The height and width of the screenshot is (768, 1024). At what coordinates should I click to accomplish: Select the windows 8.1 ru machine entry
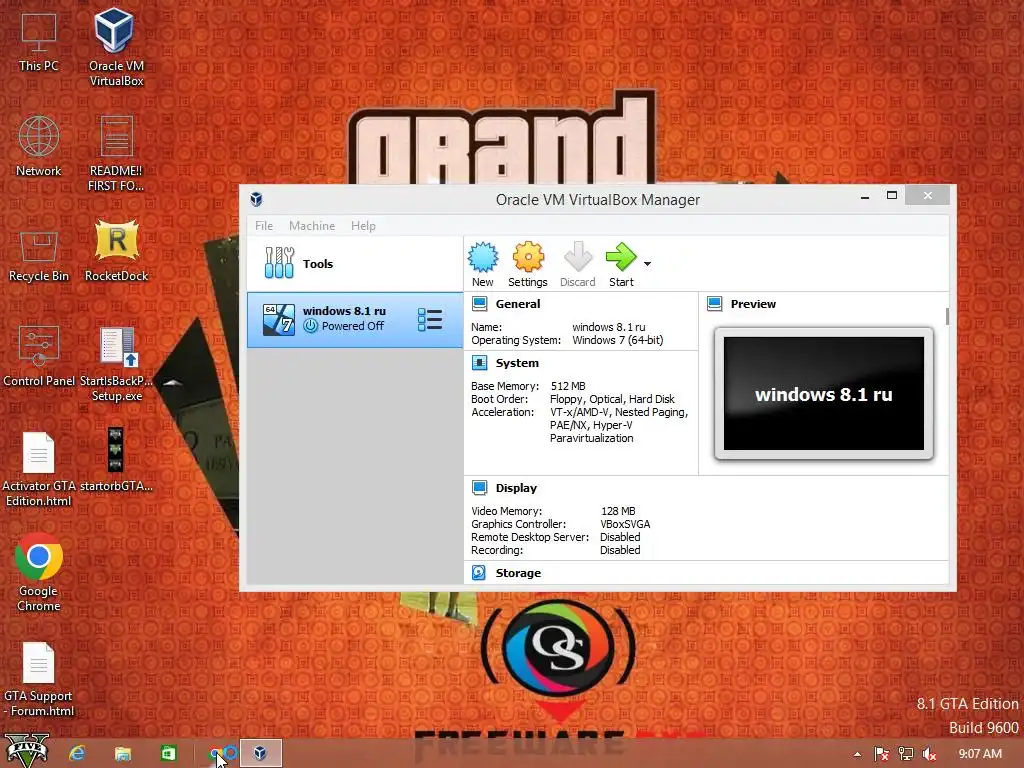click(355, 319)
